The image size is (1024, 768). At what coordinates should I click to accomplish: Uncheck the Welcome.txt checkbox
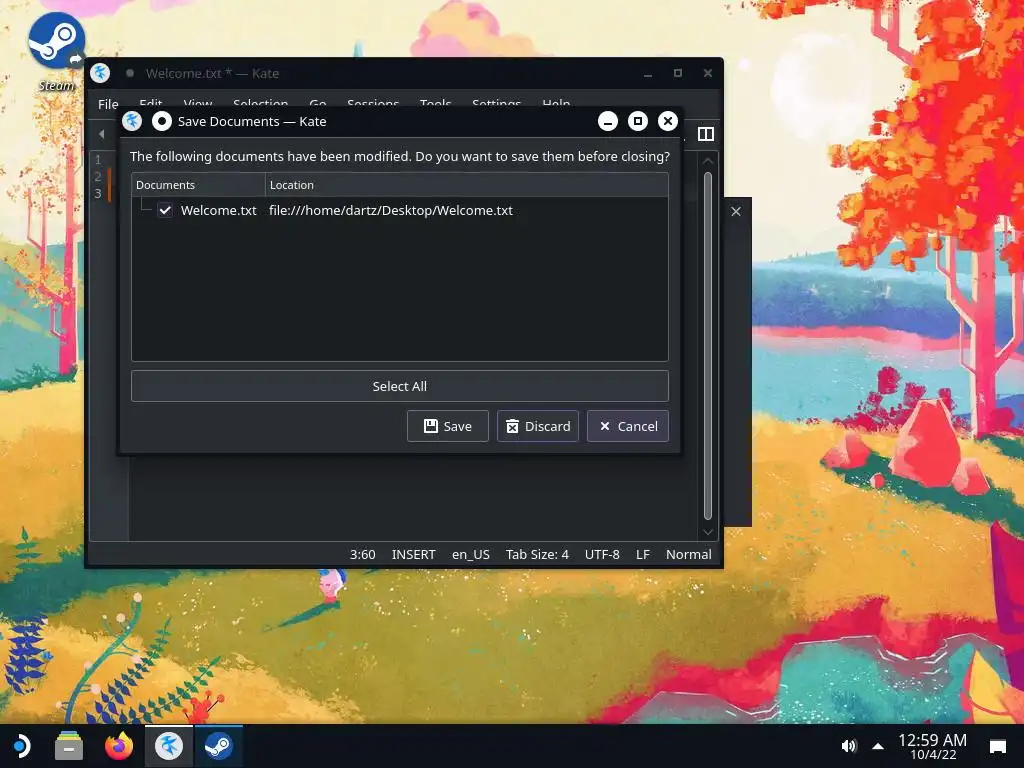165,210
